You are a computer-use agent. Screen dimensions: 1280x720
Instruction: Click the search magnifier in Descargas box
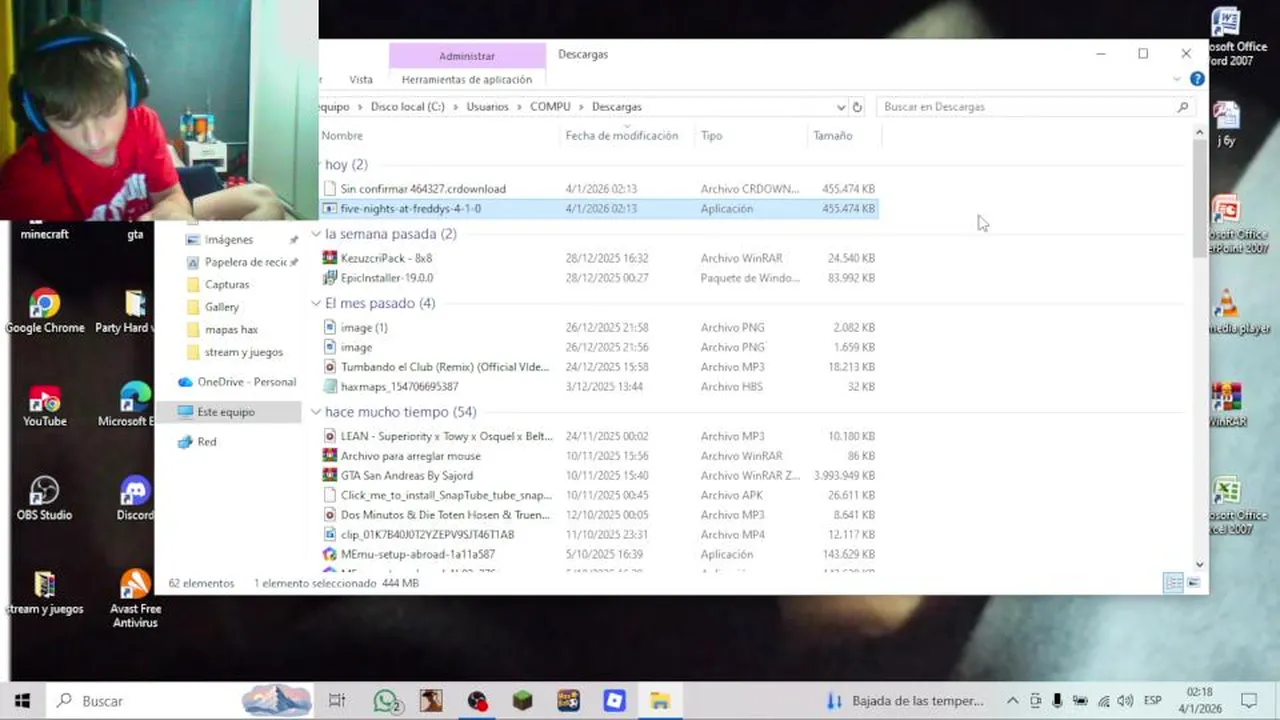(1183, 107)
